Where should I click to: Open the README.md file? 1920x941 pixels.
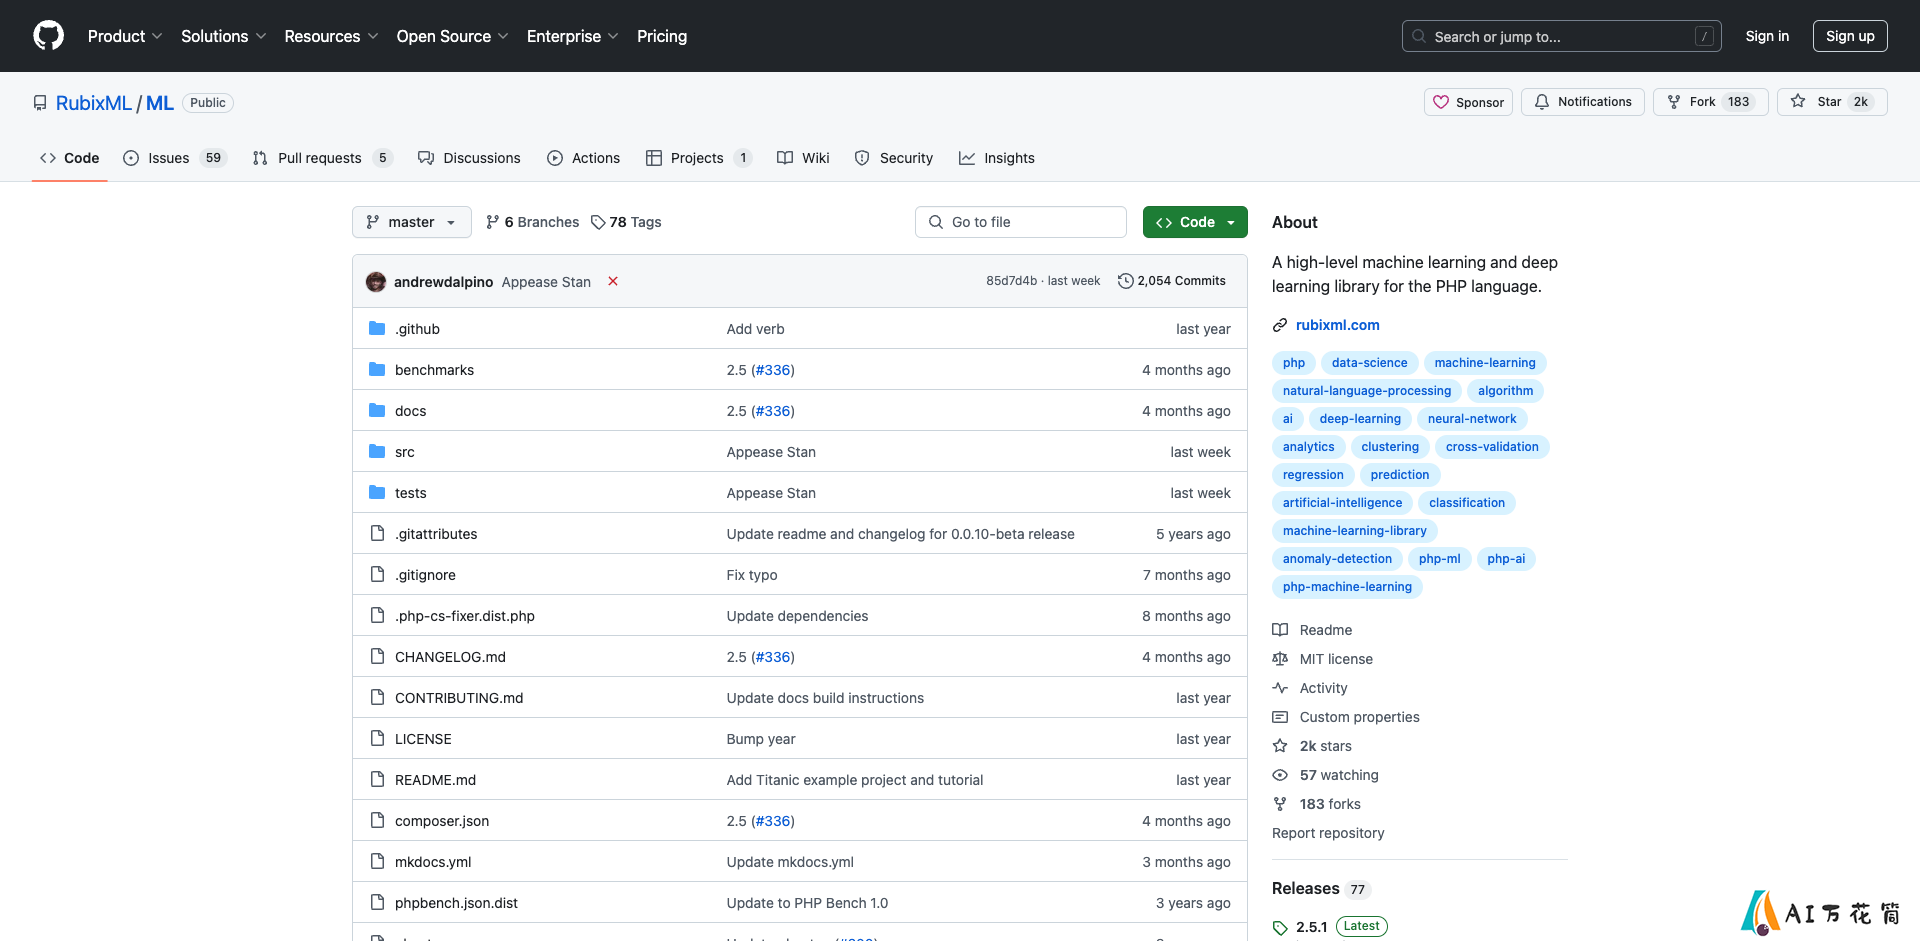point(435,780)
